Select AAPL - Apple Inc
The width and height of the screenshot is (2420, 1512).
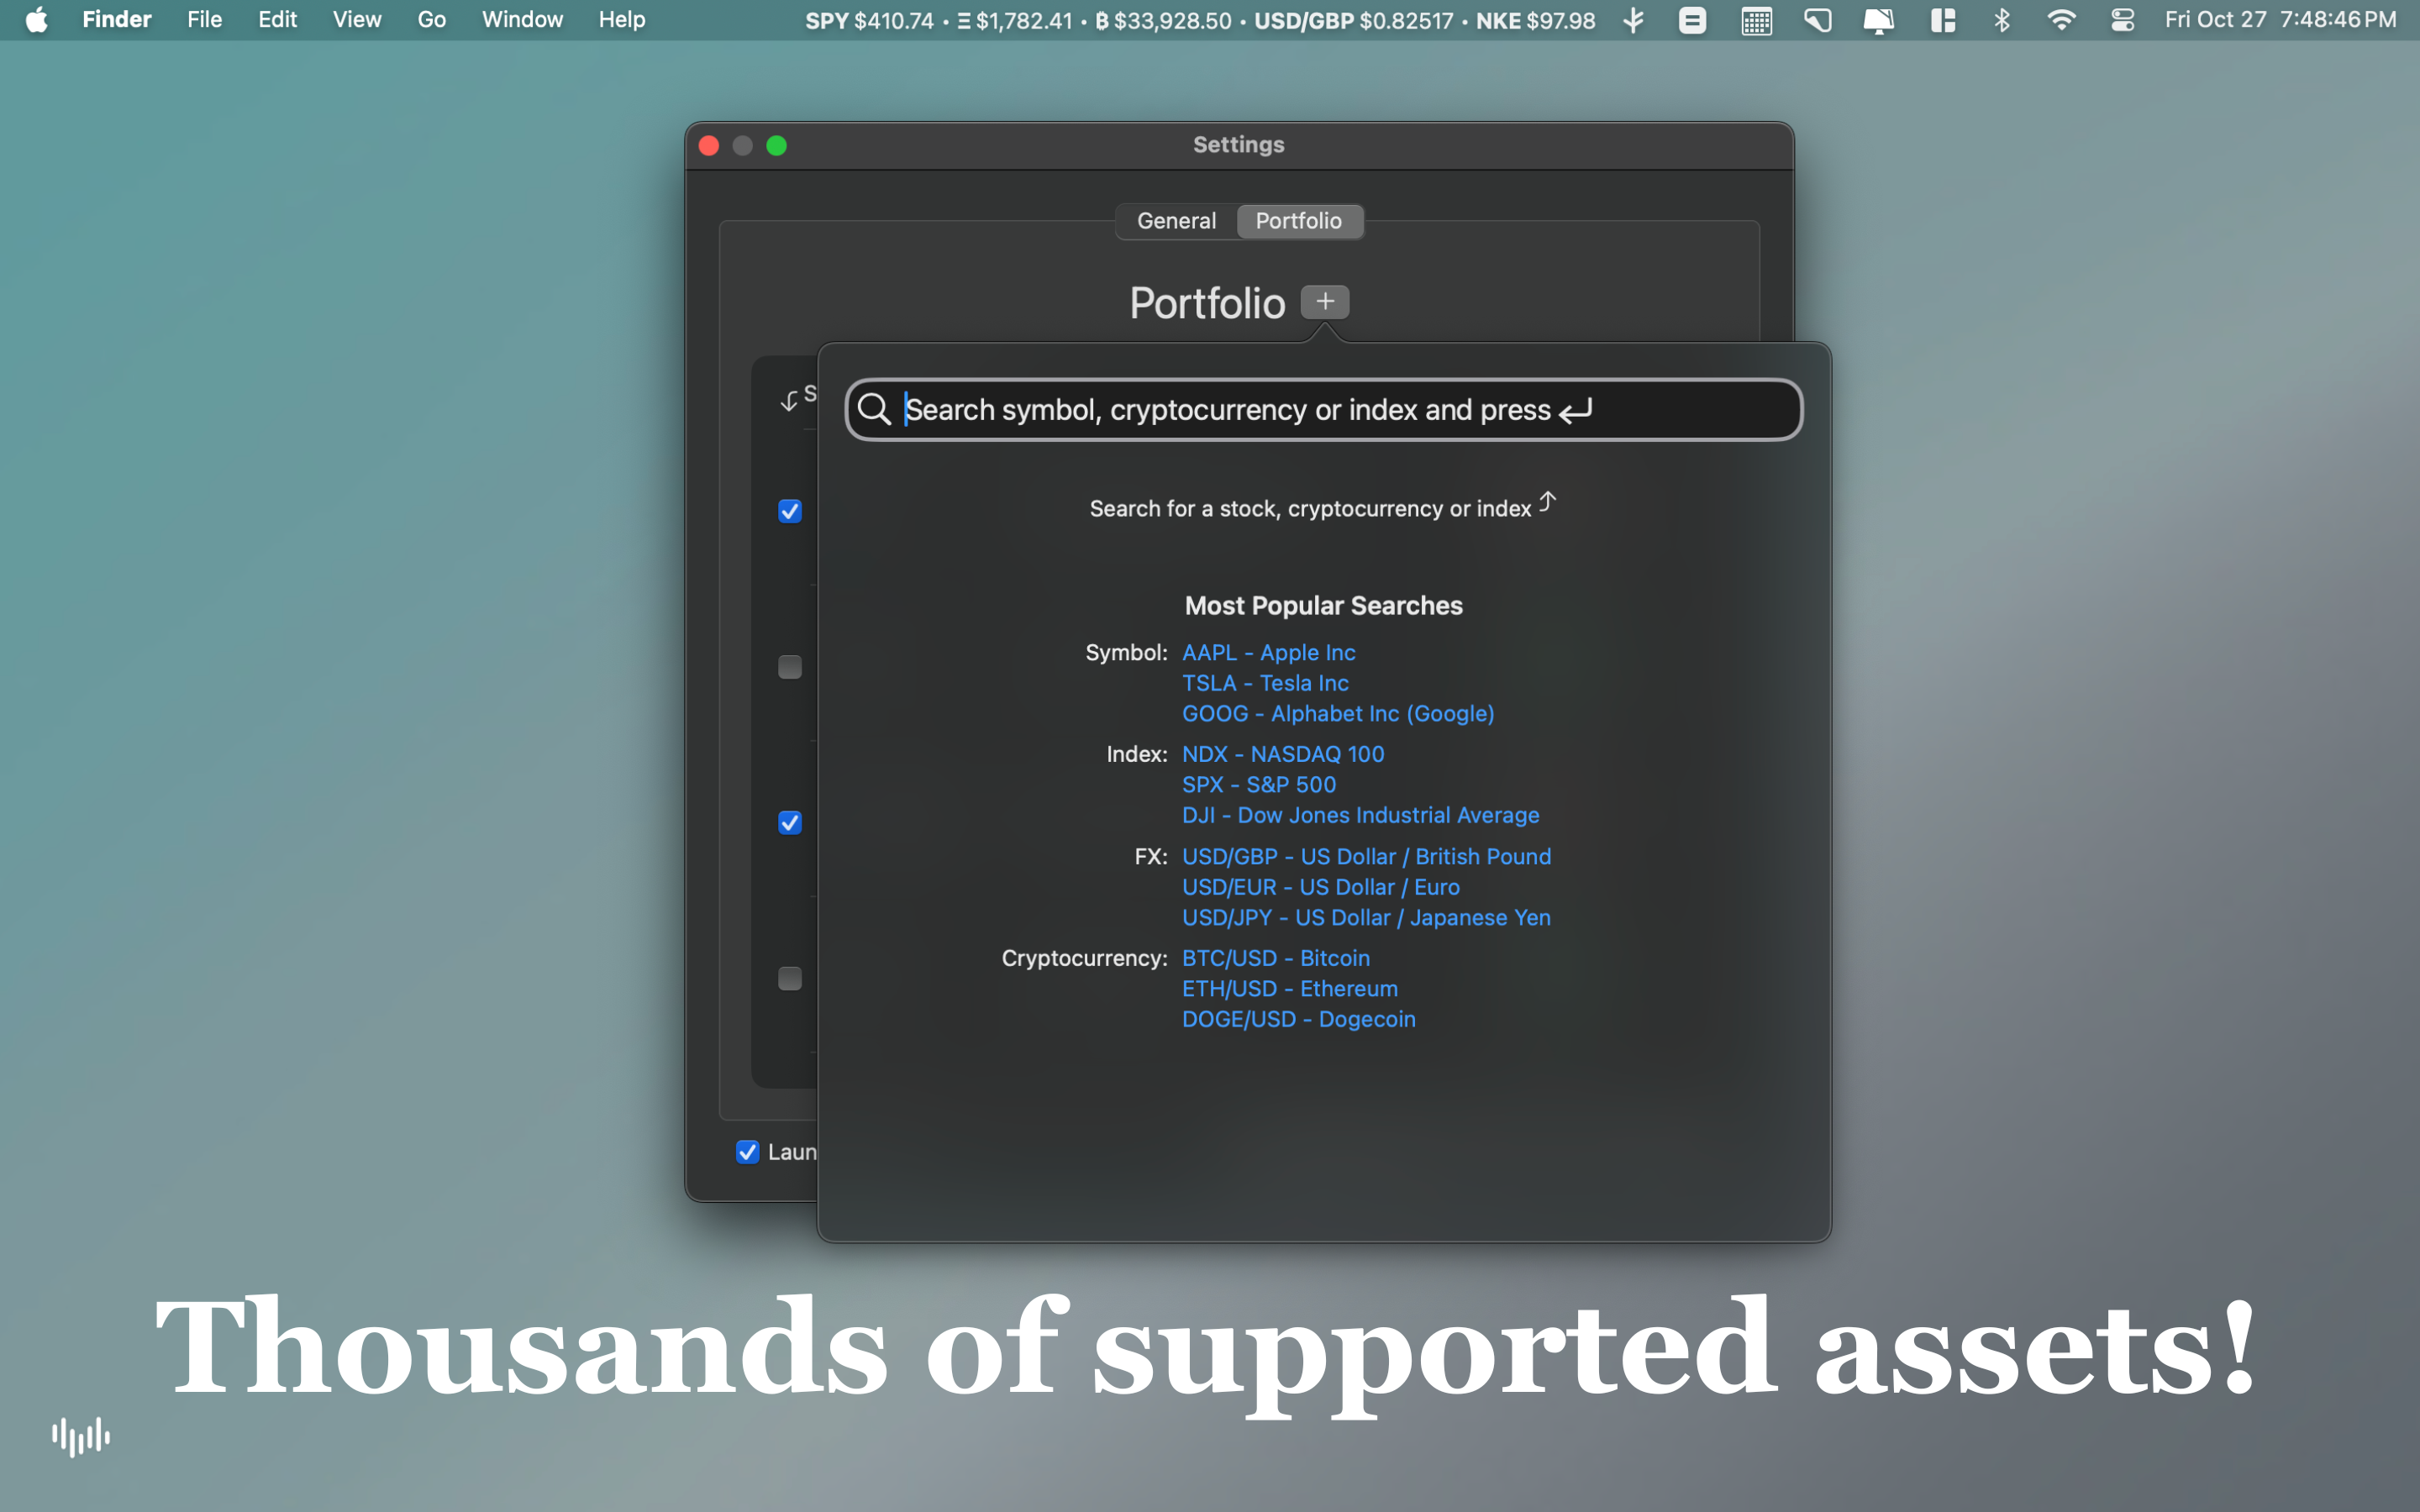click(1268, 652)
